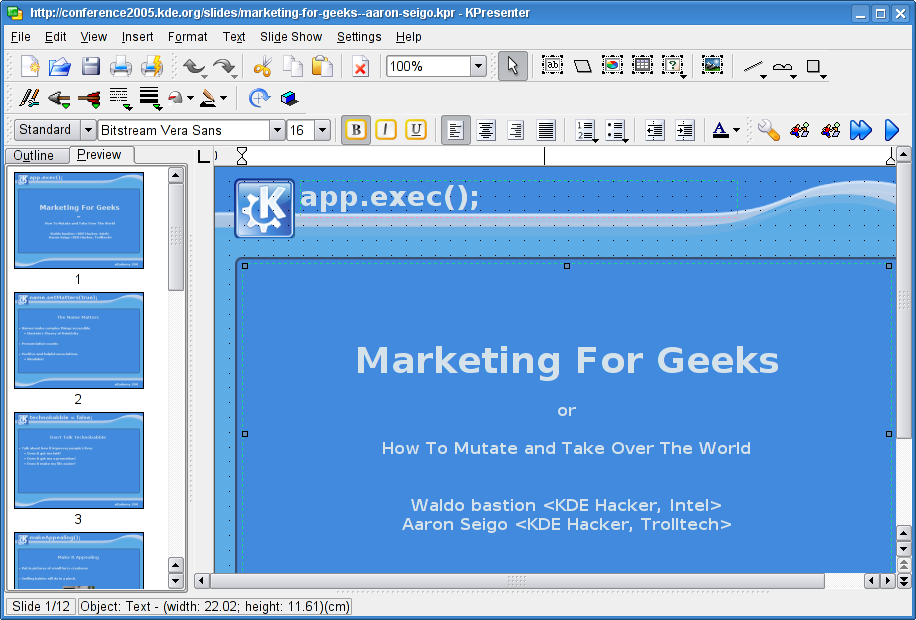Open the Format menu

[x=188, y=37]
